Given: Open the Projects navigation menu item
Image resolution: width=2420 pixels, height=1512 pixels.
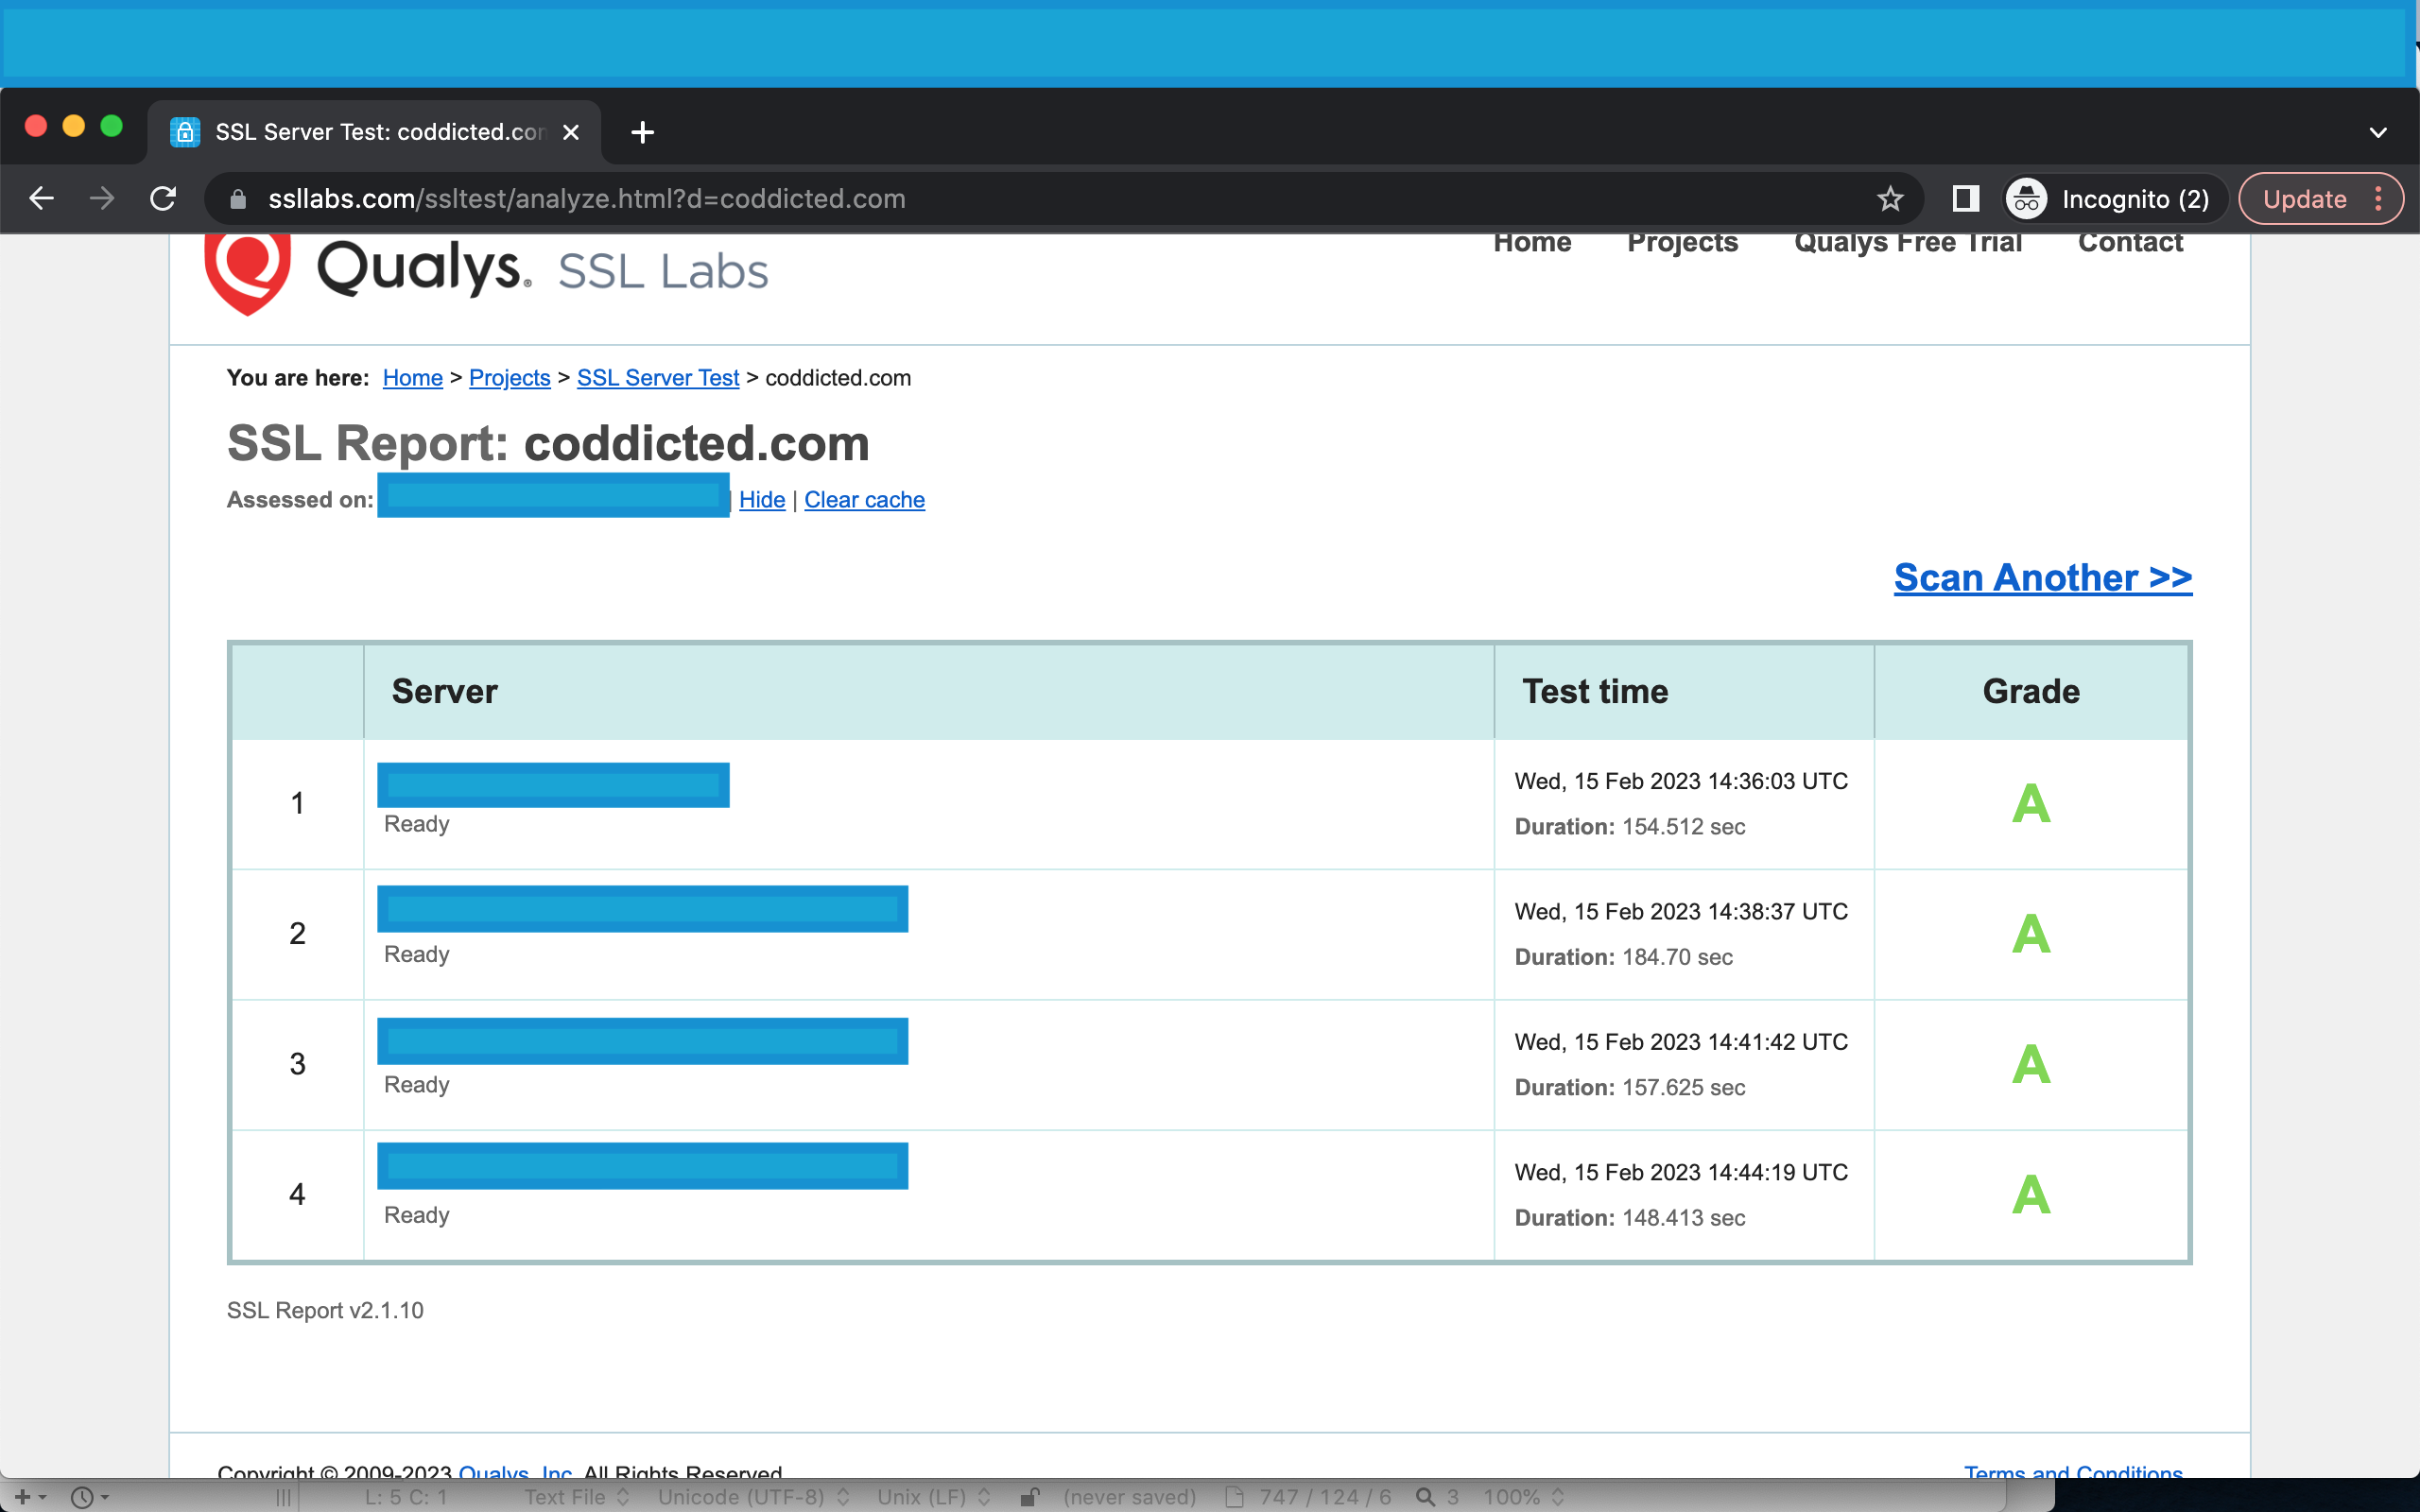Looking at the screenshot, I should pyautogui.click(x=1682, y=243).
